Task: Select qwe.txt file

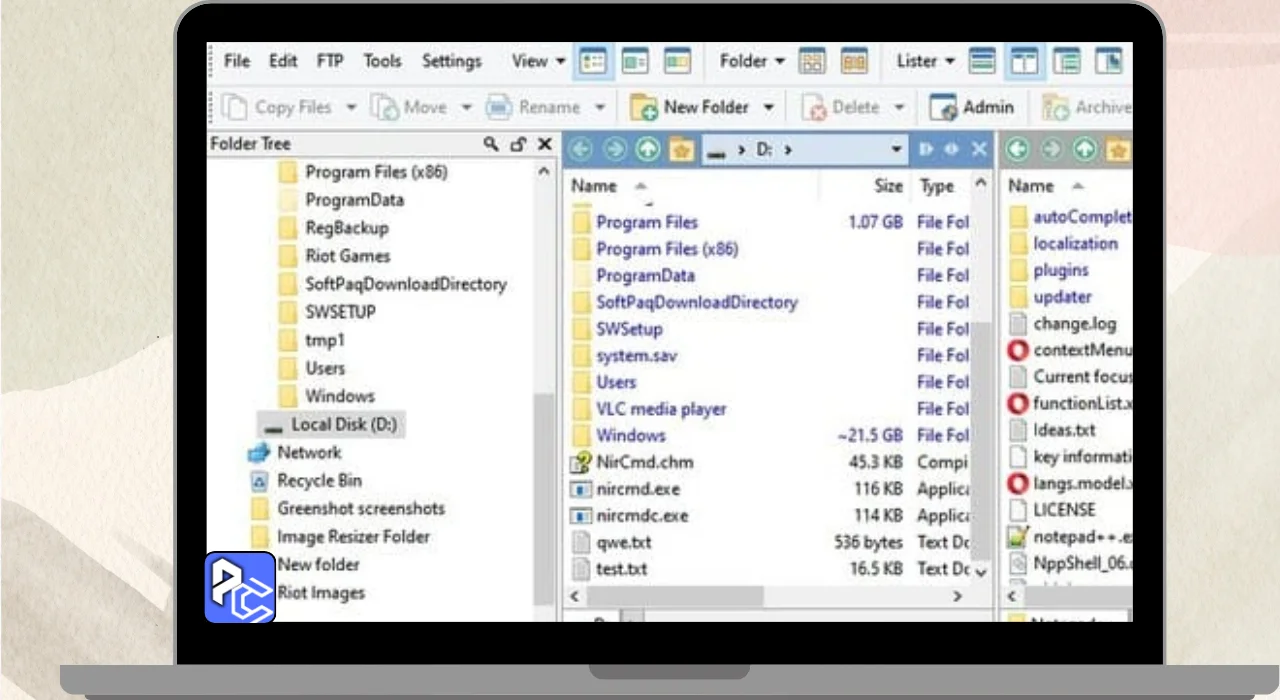Action: point(611,542)
